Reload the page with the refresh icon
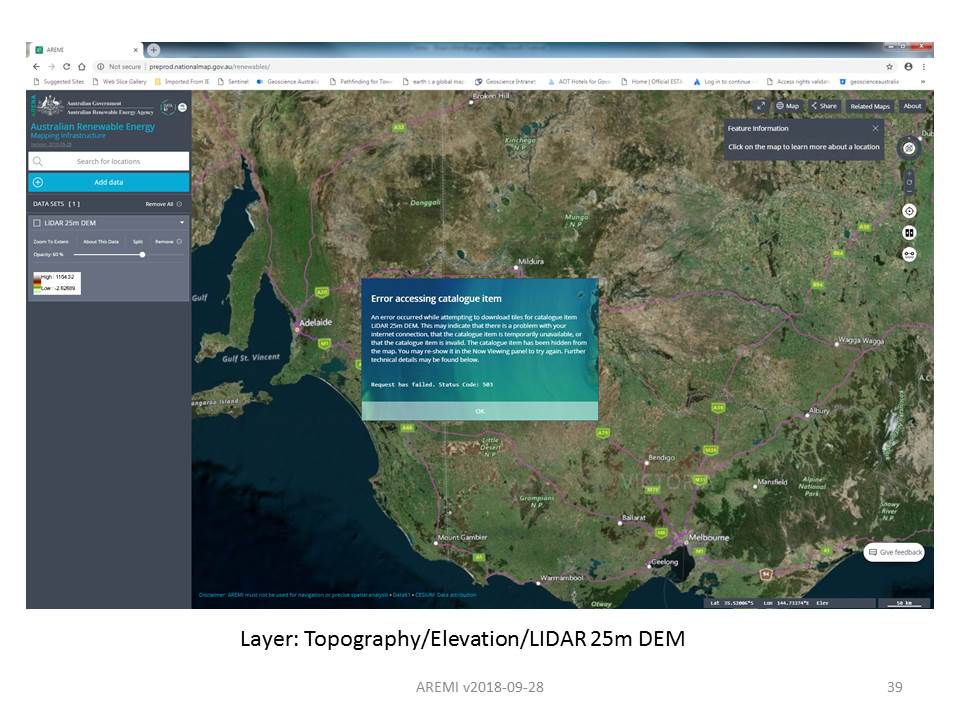This screenshot has width=960, height=720. [66, 67]
